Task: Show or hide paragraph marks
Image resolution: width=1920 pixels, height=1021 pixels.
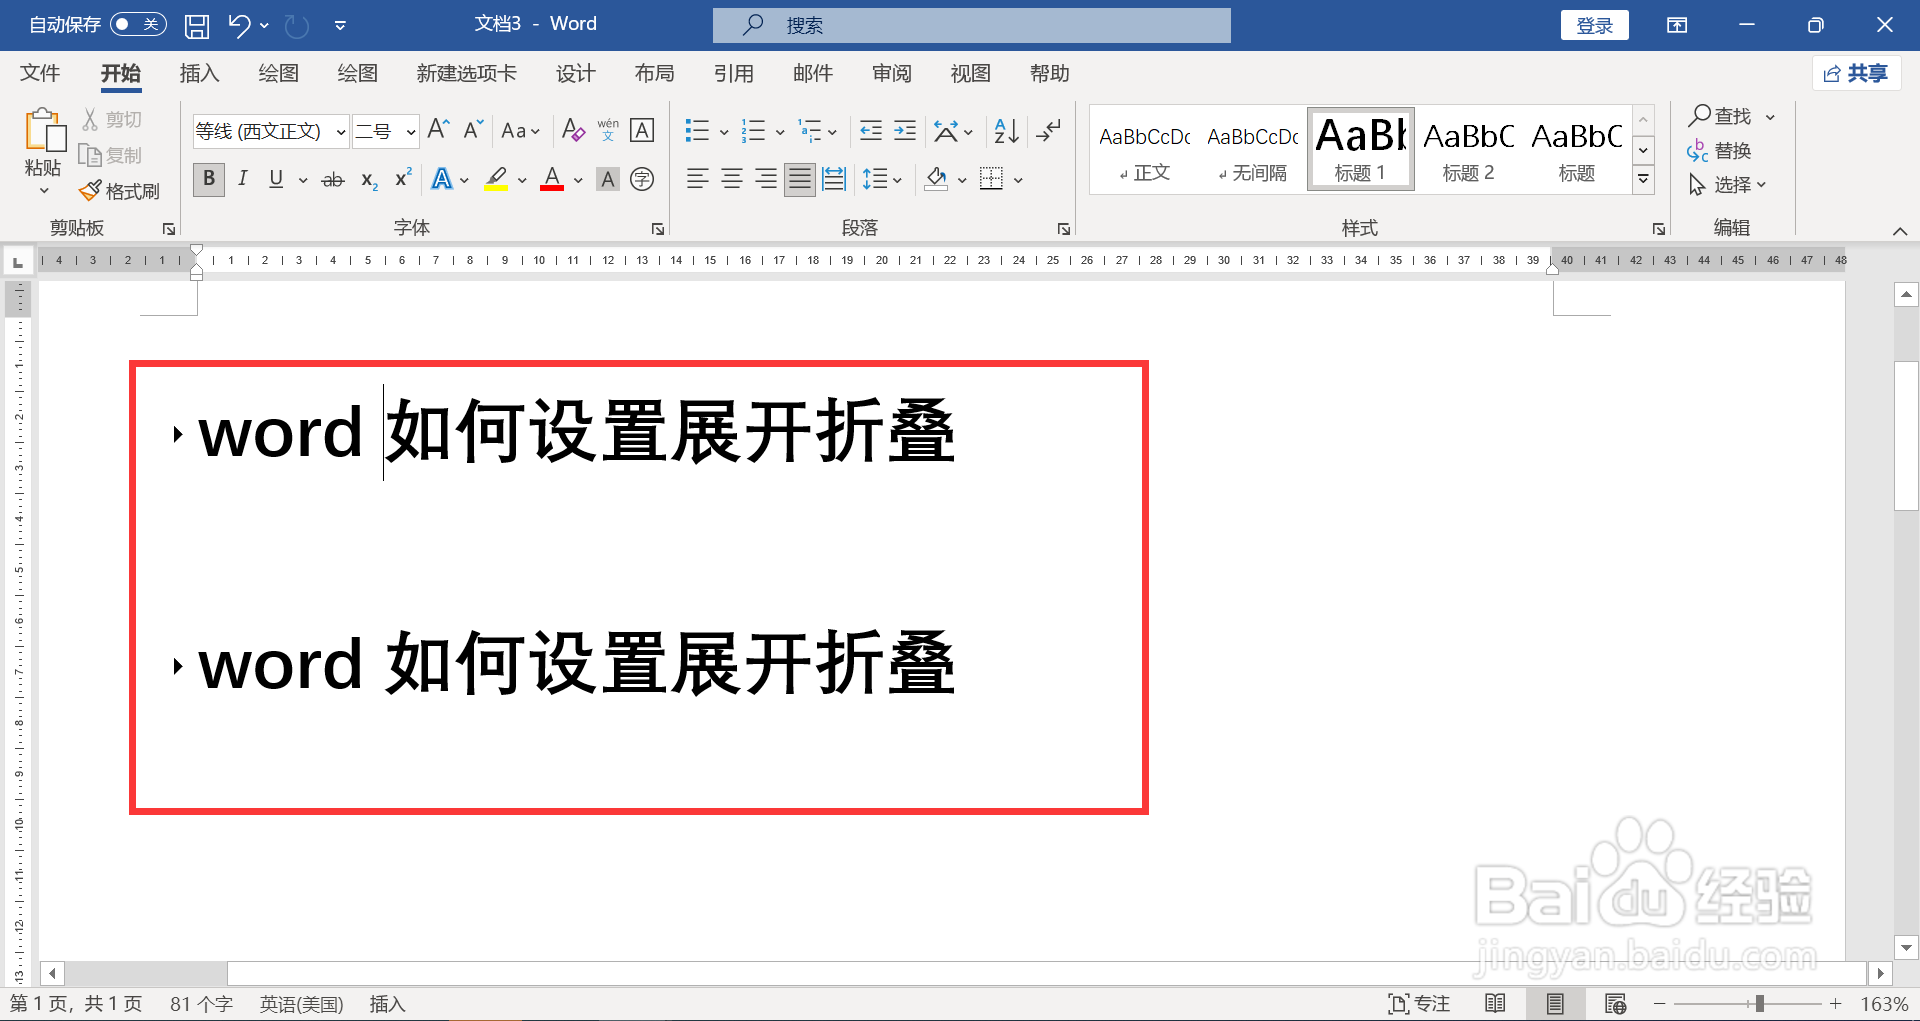Action: point(1049,131)
